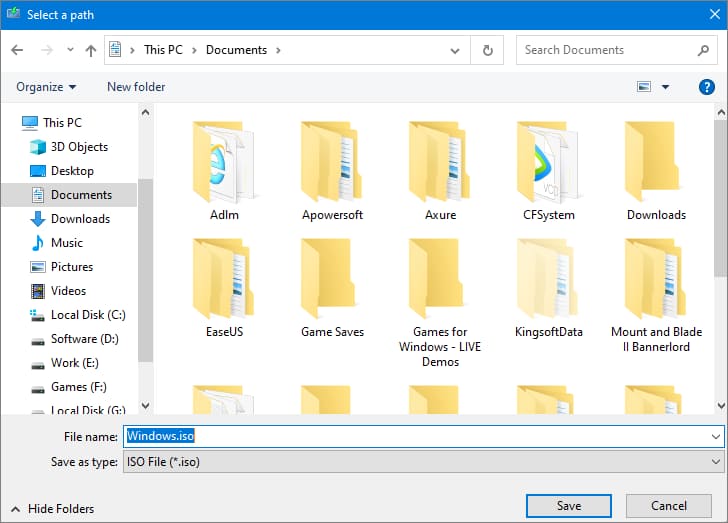Click the Save button
Image resolution: width=728 pixels, height=523 pixels.
pyautogui.click(x=569, y=506)
